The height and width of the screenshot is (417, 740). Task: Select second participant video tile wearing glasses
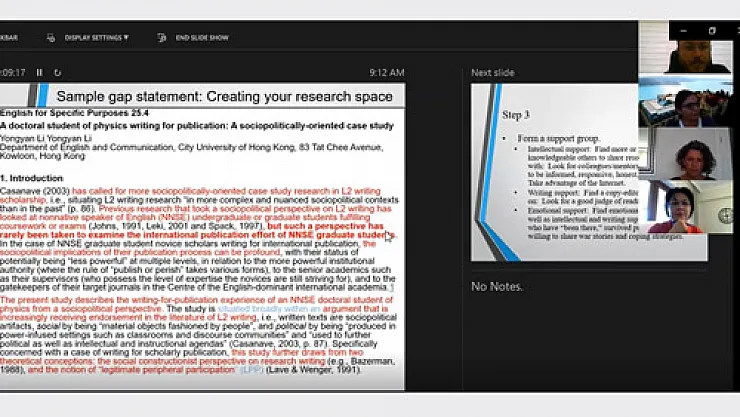tap(685, 102)
